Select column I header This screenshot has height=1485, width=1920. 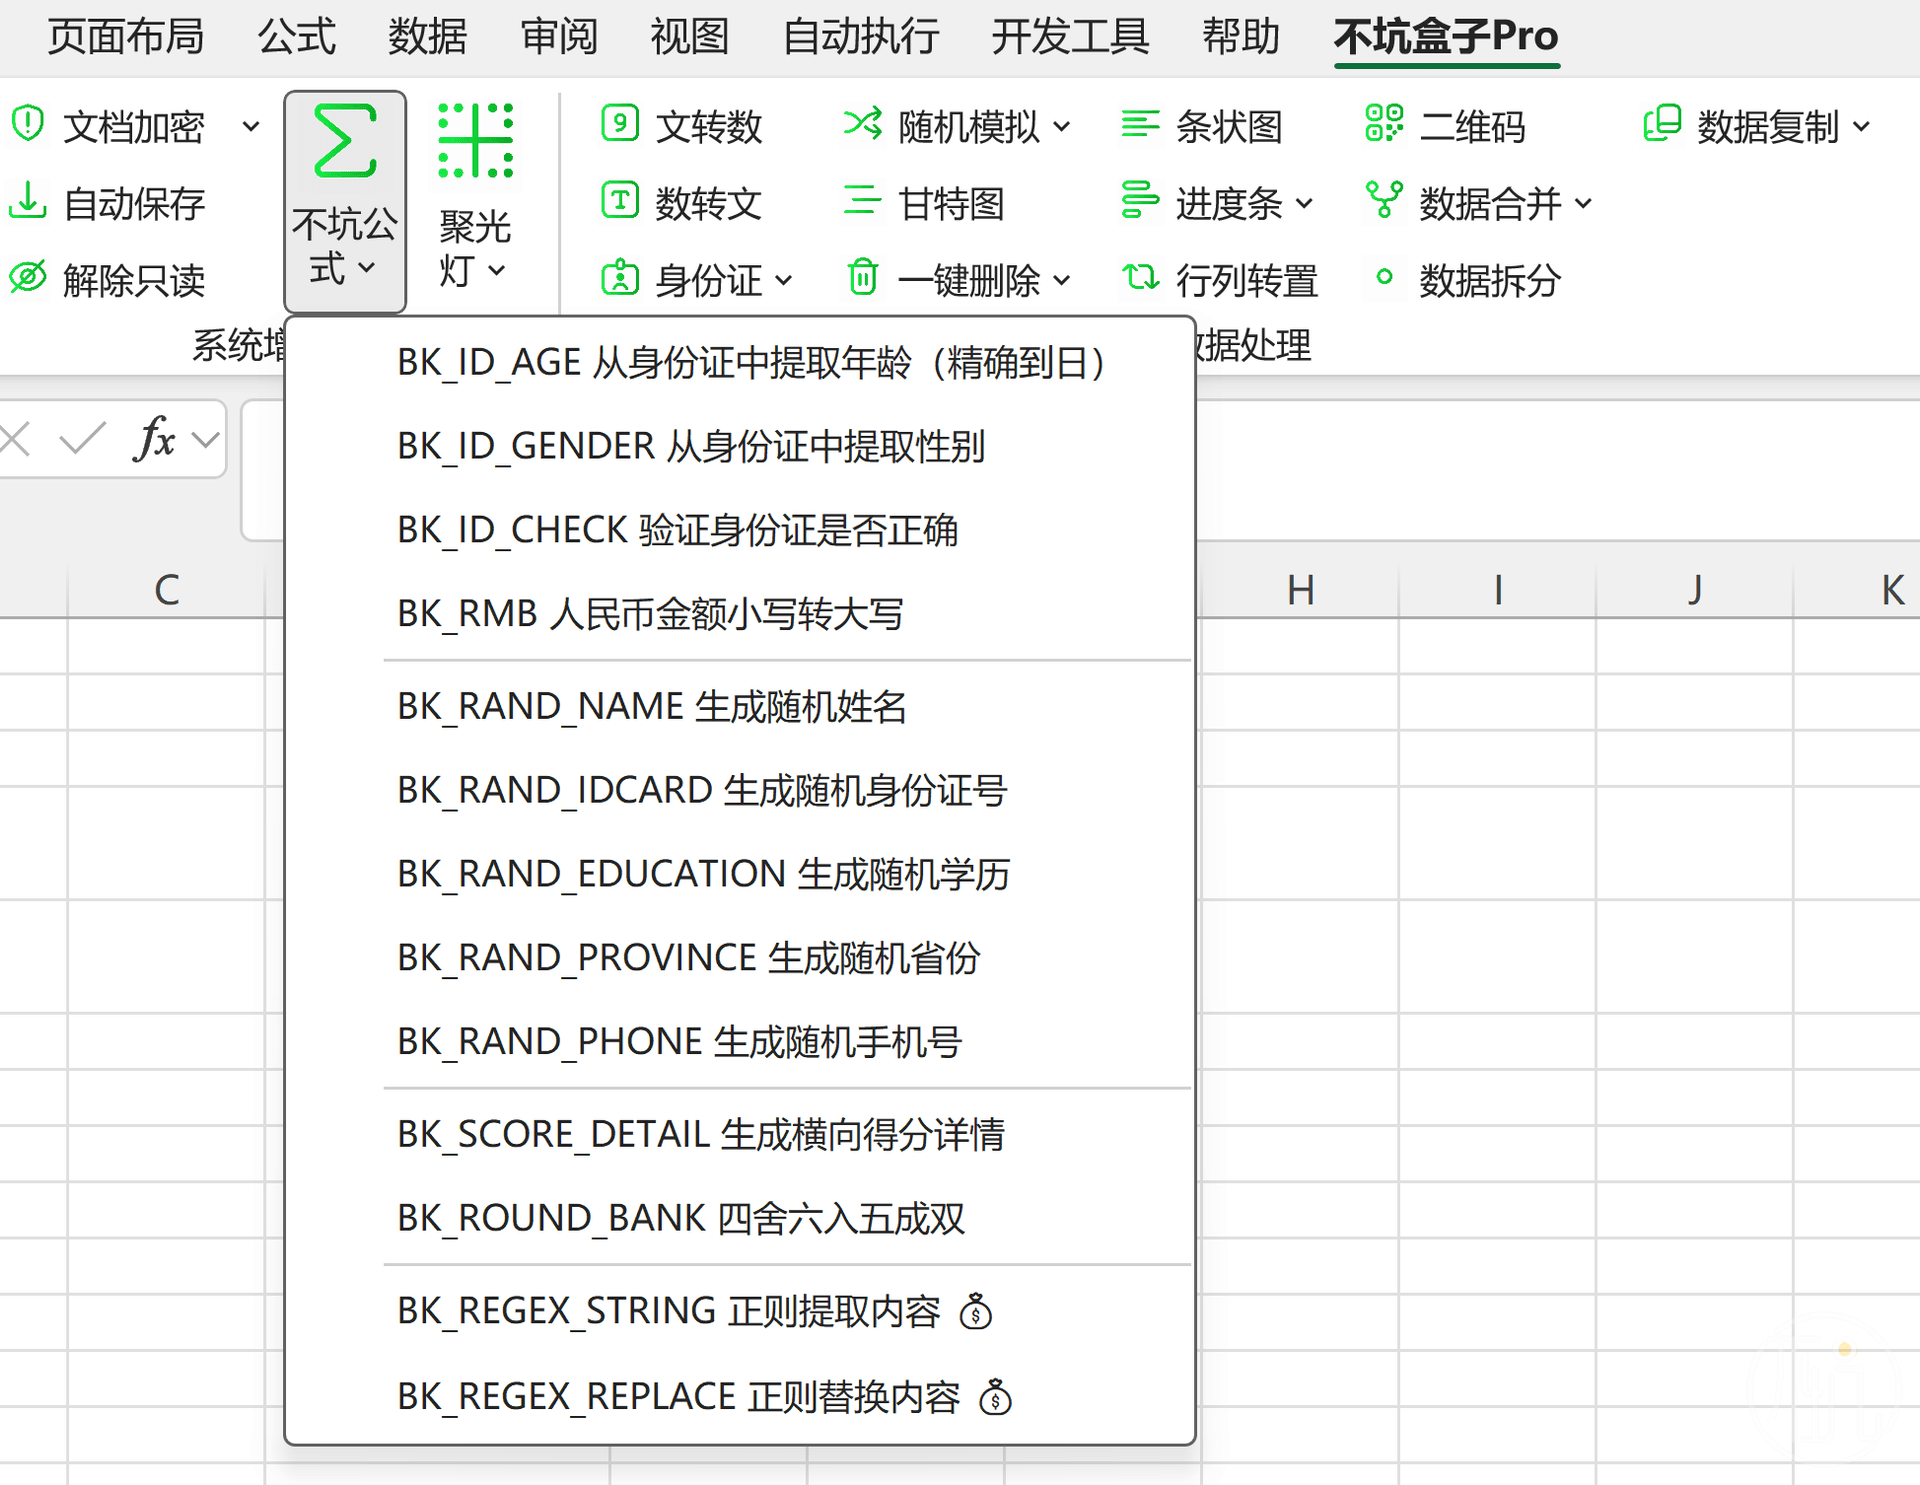click(x=1497, y=589)
